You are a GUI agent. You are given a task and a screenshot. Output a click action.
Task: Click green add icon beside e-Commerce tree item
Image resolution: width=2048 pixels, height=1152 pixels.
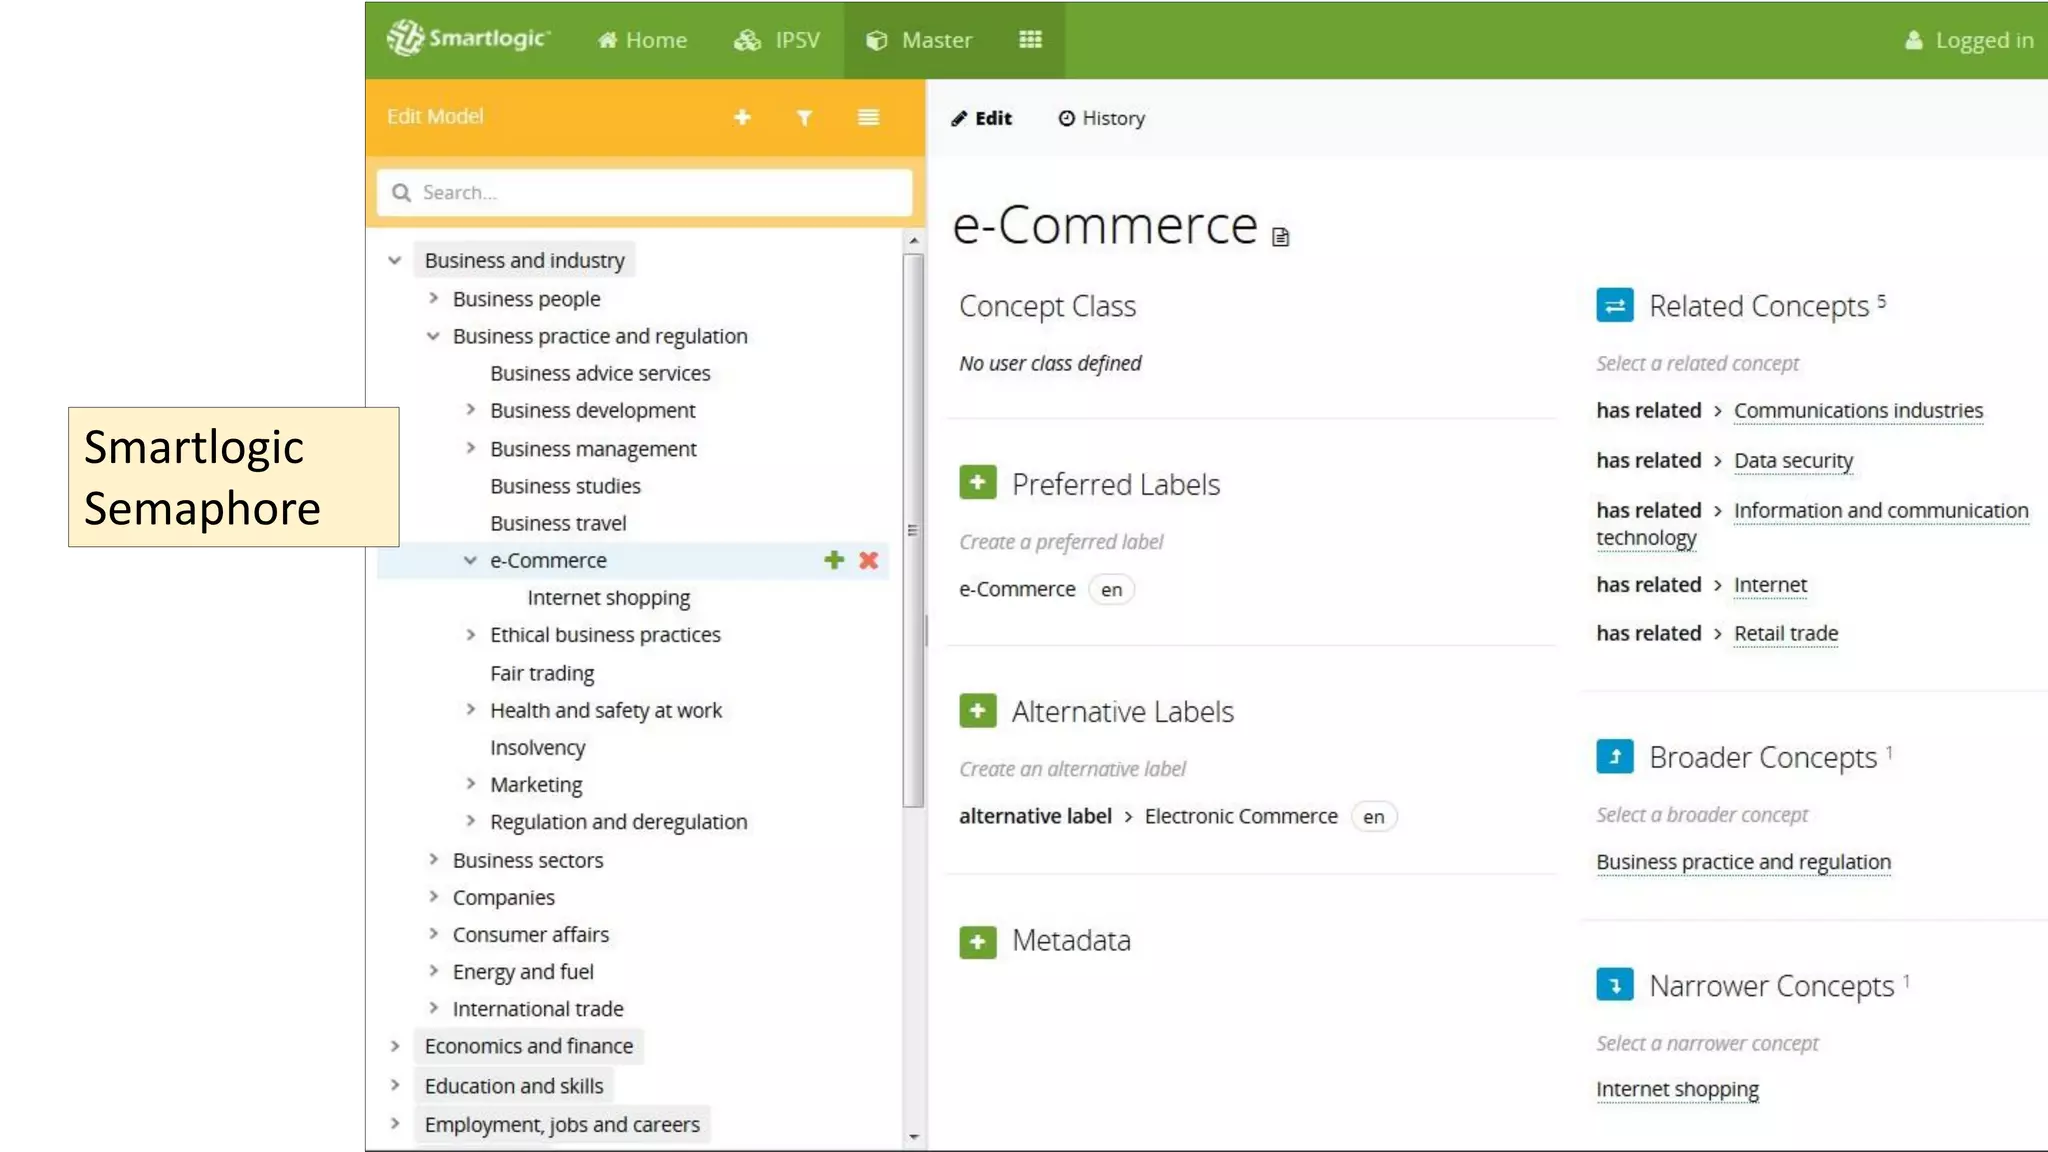tap(834, 560)
